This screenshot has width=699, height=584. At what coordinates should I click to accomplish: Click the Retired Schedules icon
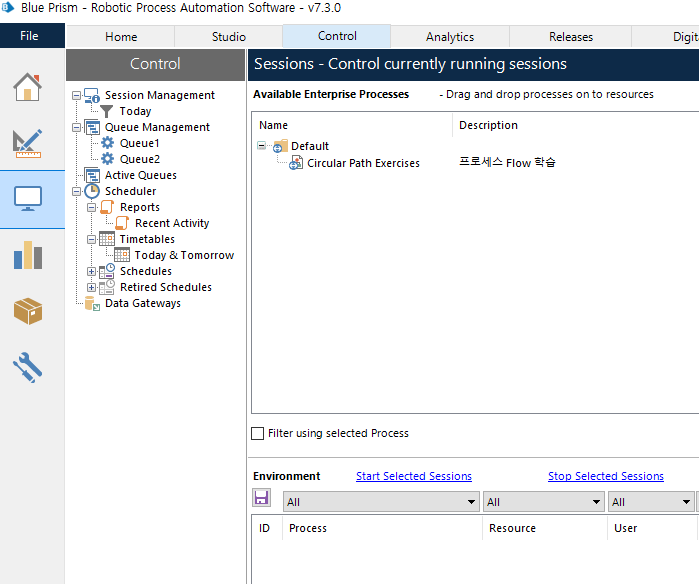coord(107,287)
